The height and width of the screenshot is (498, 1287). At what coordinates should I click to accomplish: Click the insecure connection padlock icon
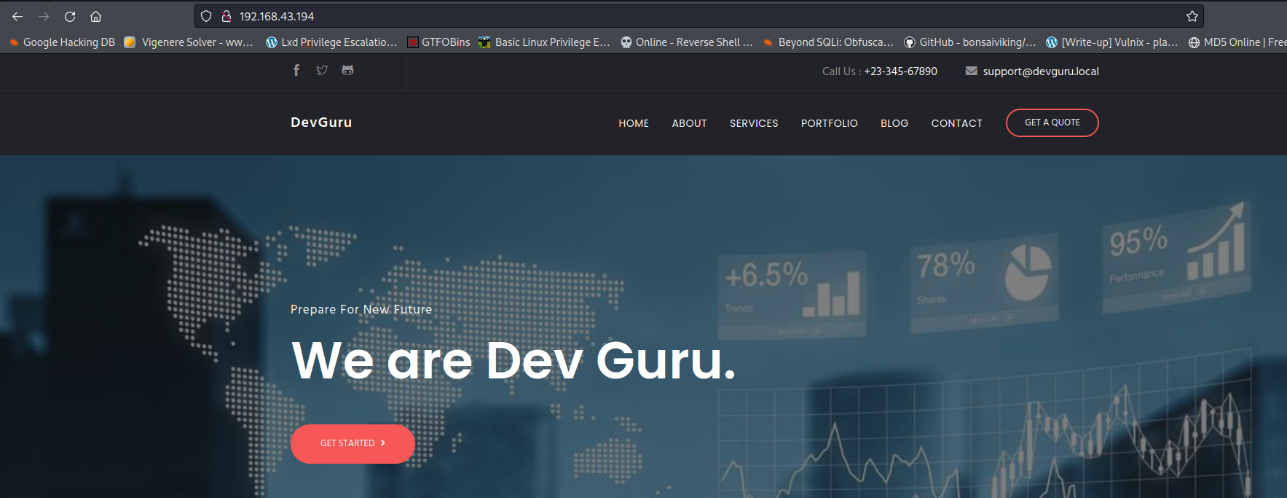click(226, 16)
